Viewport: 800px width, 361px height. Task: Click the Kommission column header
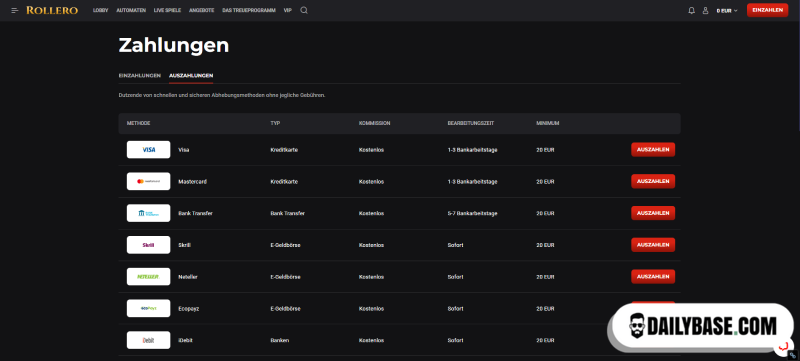click(x=374, y=123)
